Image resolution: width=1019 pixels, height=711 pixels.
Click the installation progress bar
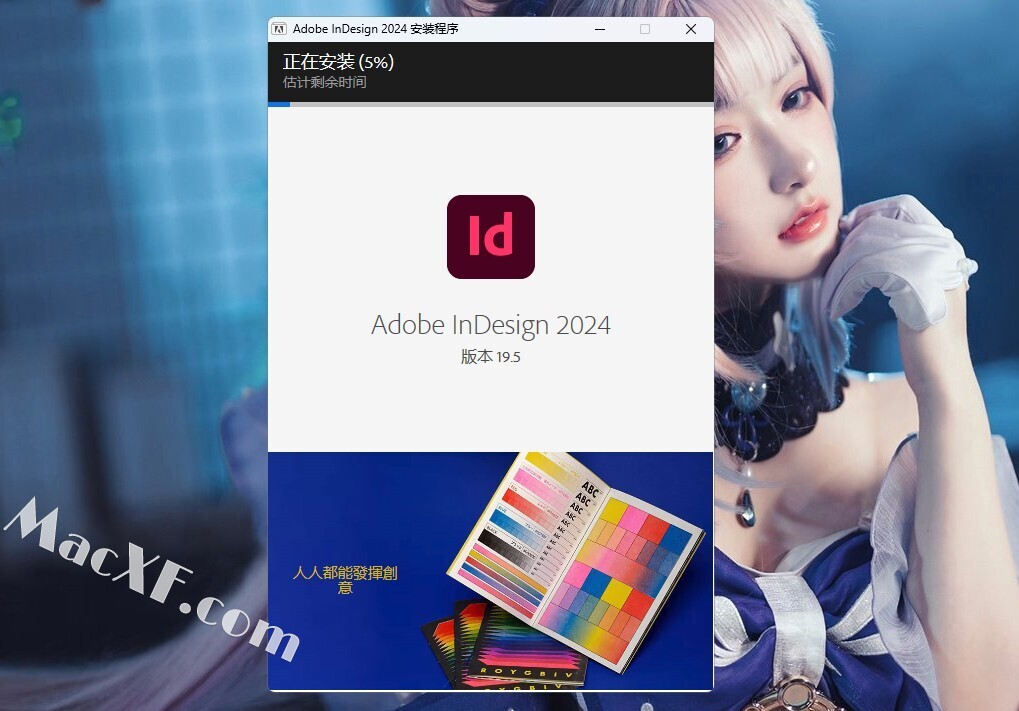click(x=491, y=104)
